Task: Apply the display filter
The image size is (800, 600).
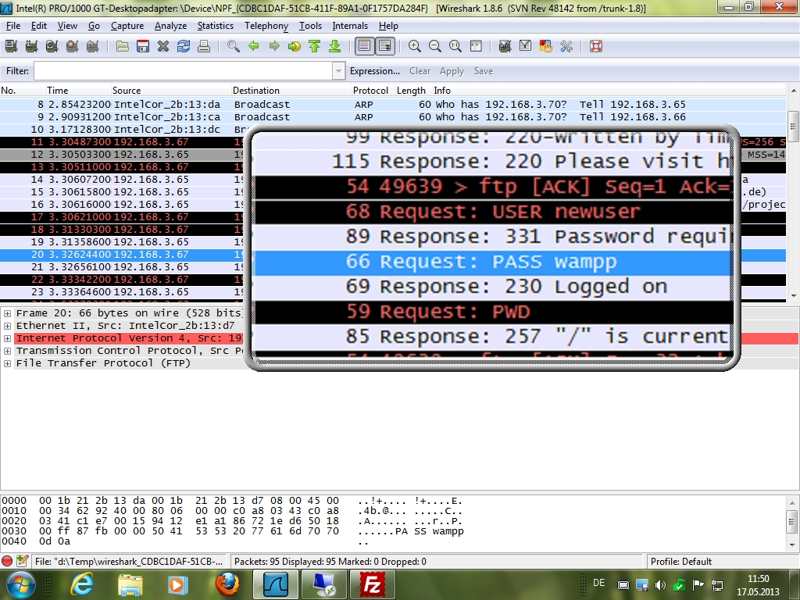Action: pyautogui.click(x=452, y=71)
